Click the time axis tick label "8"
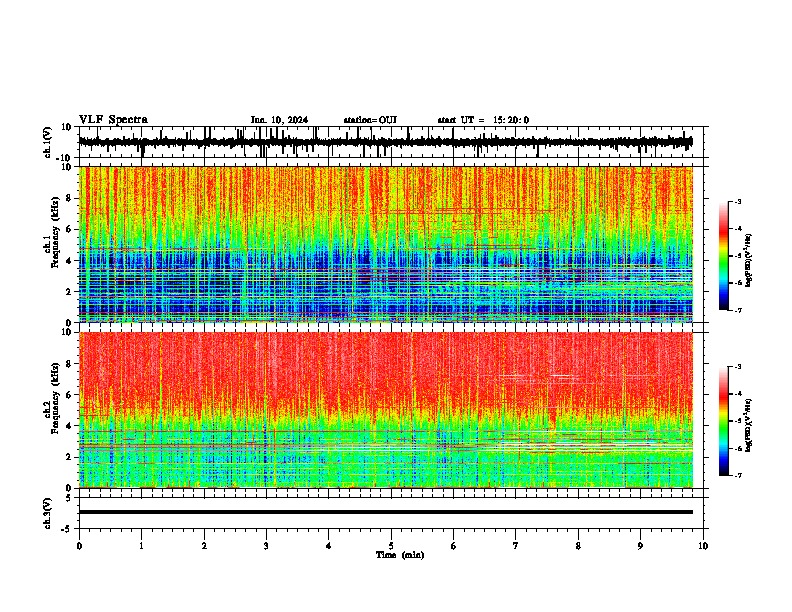This screenshot has width=792, height=612. 578,546
